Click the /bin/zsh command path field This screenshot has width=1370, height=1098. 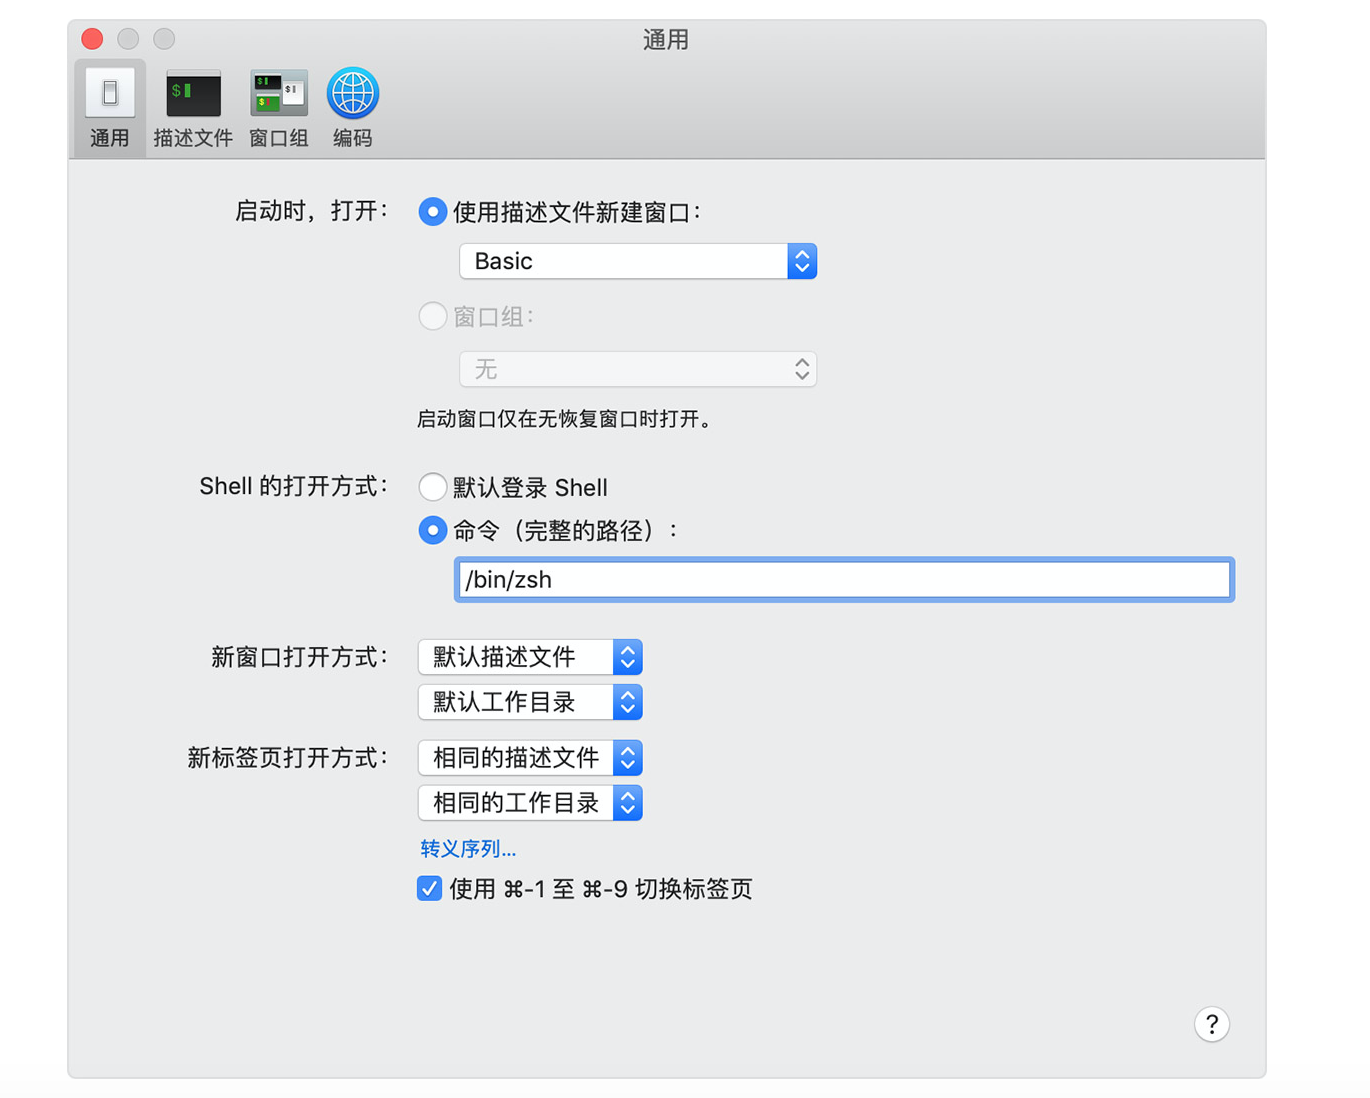point(844,580)
